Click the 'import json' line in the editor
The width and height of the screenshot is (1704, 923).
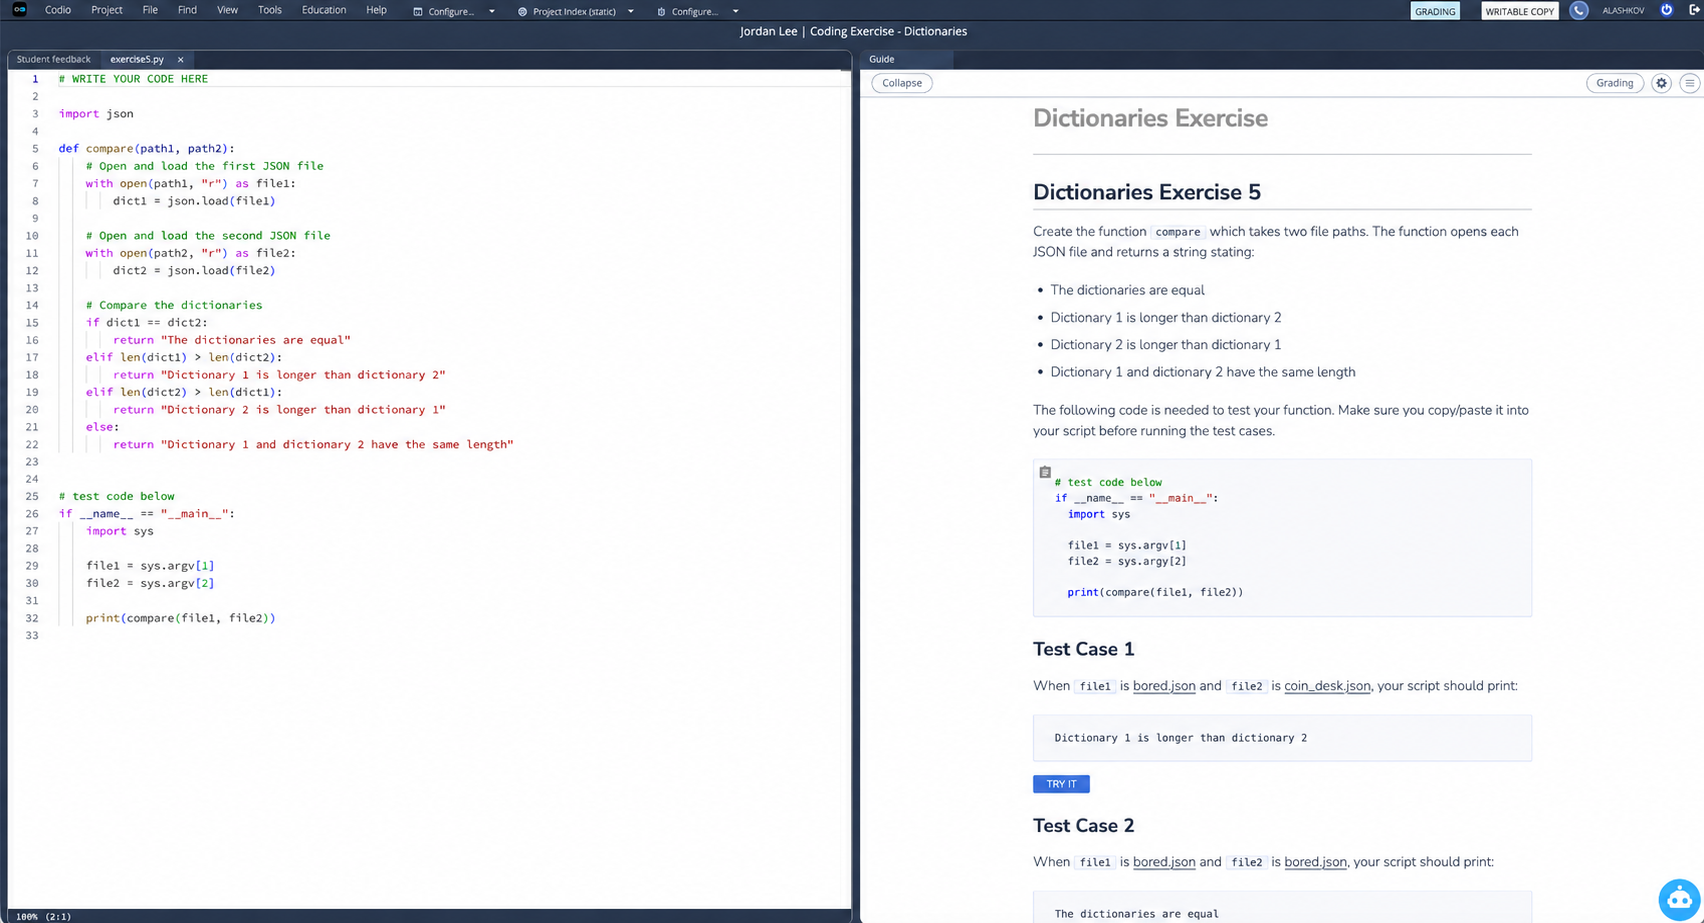(x=96, y=114)
